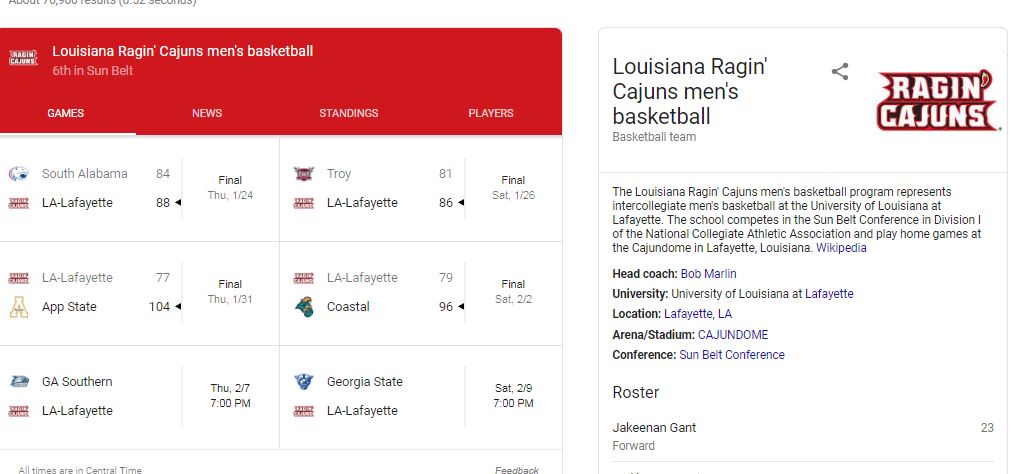Click the GA Southern team logo
1029x474 pixels.
click(x=18, y=382)
